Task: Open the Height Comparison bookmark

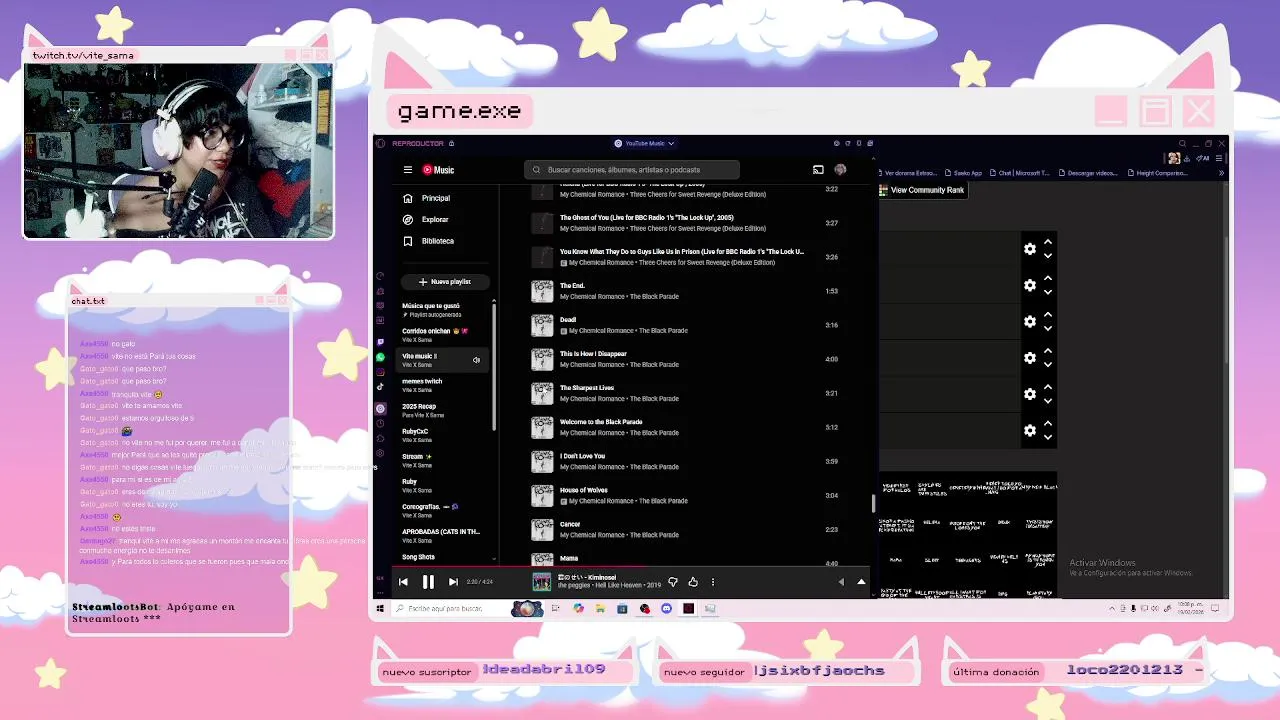Action: 1157,173
